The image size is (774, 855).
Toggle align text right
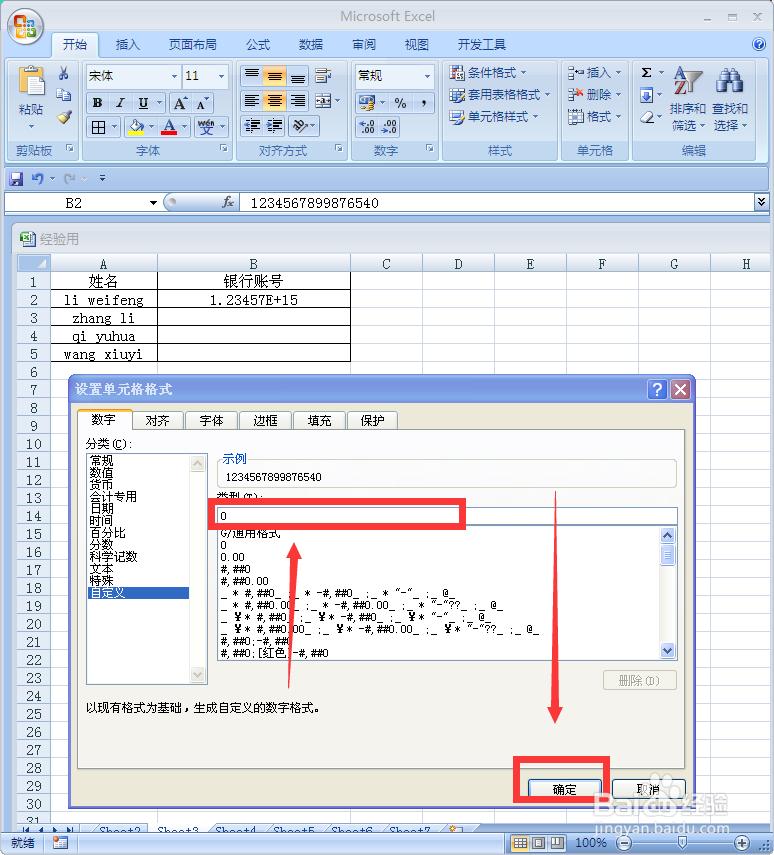tap(297, 101)
